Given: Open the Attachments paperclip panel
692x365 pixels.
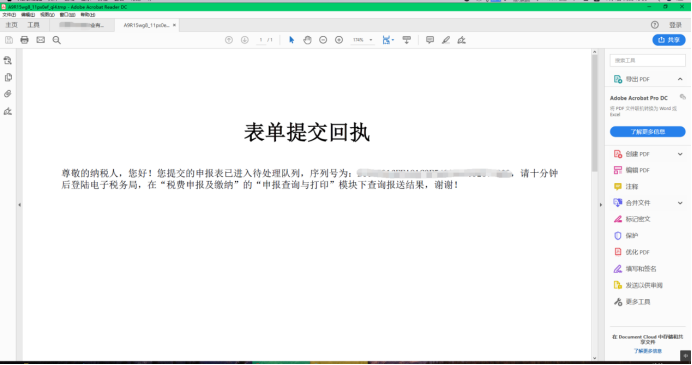Looking at the screenshot, I should coord(8,94).
